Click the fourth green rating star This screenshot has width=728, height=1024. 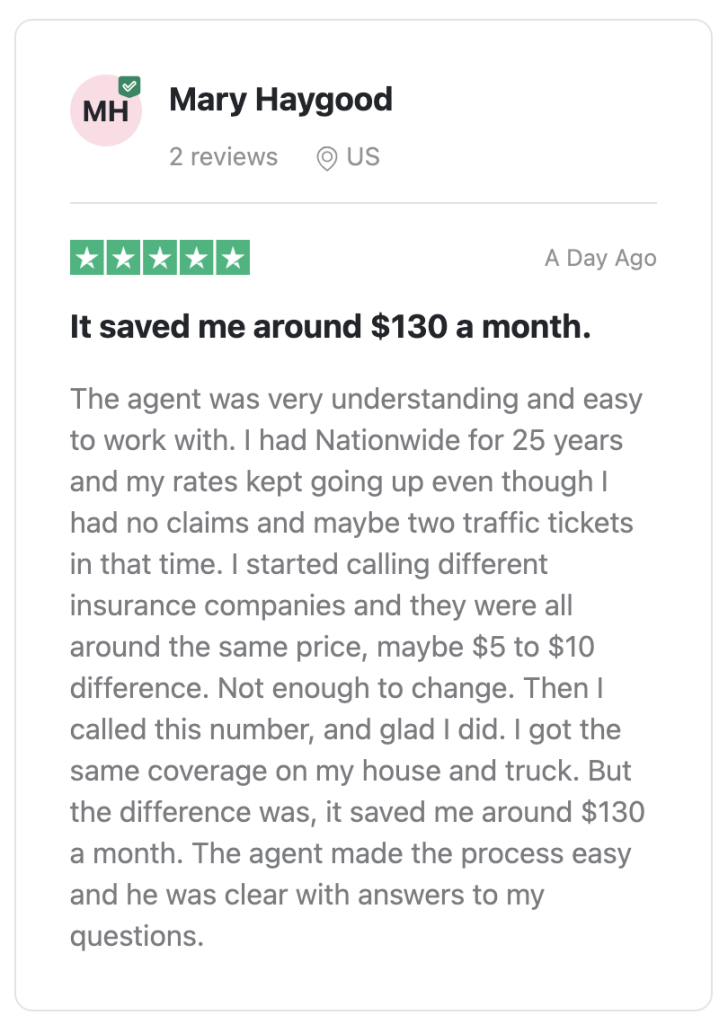click(197, 258)
